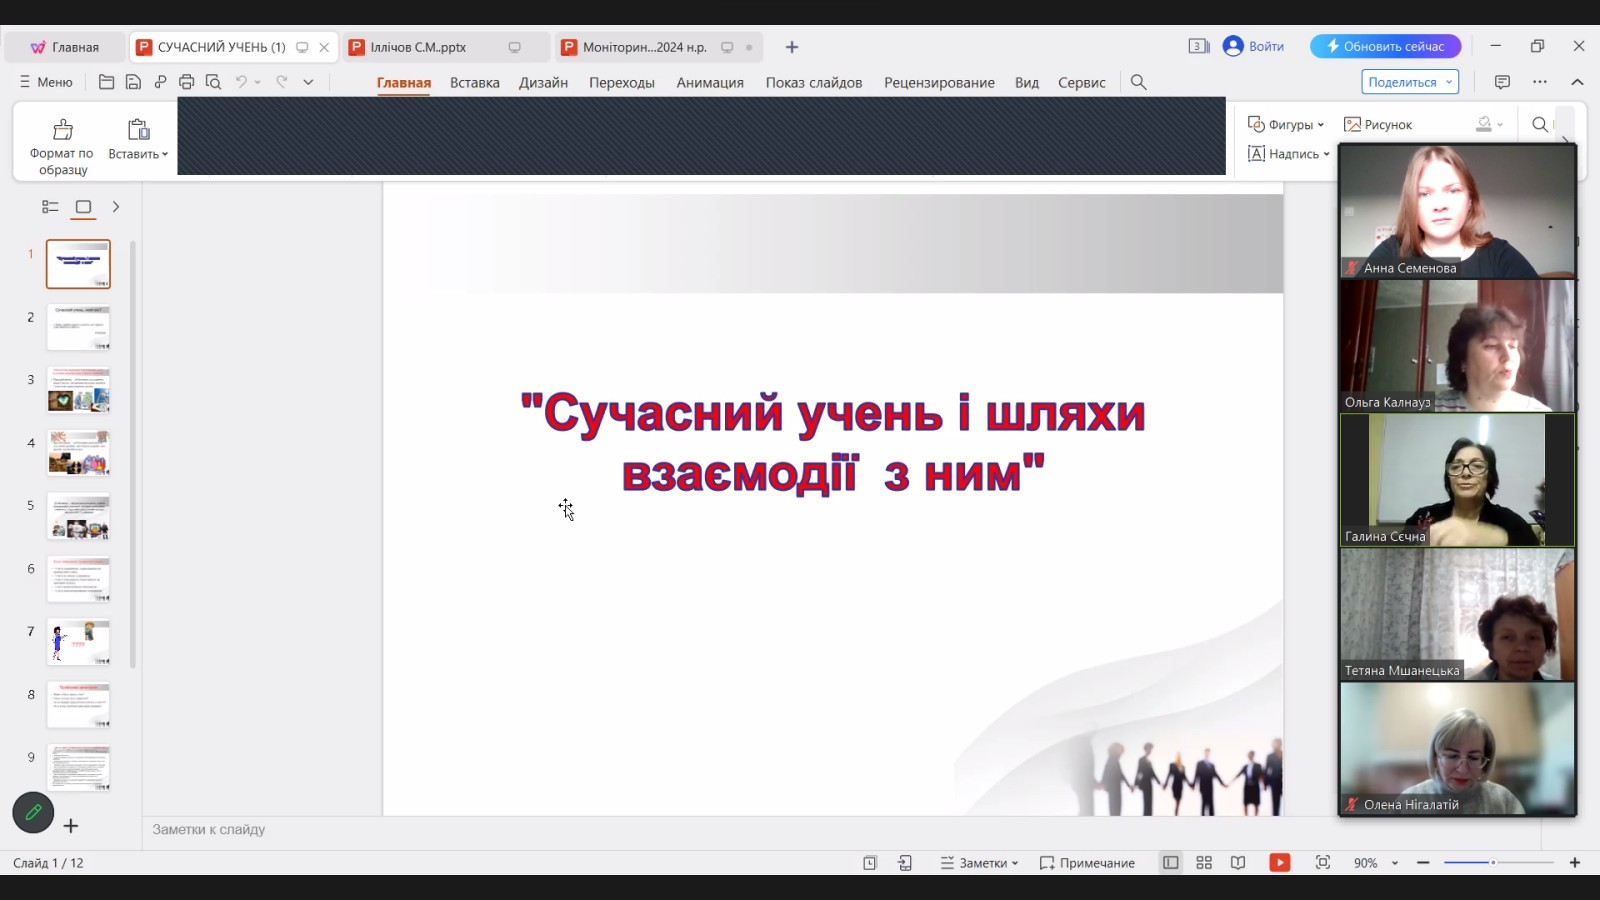This screenshot has width=1600, height=900.
Task: Click the comments speech-bubble icon near Поделиться
Action: [x=1502, y=82]
